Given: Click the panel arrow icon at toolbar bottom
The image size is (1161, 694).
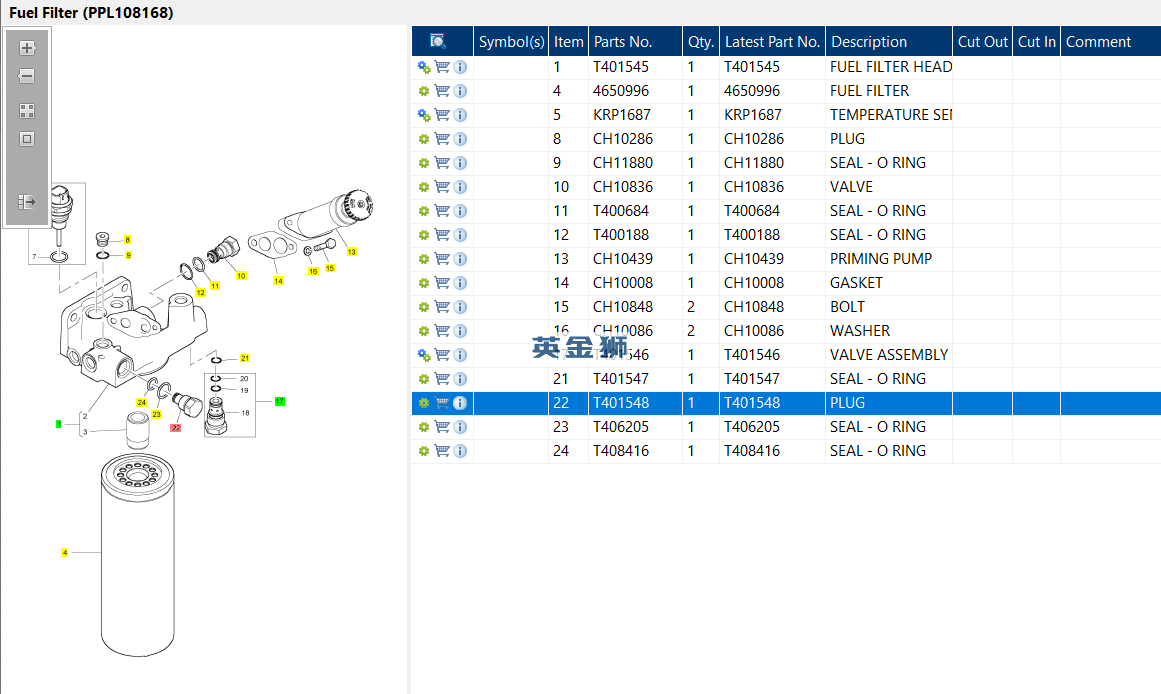Looking at the screenshot, I should coord(27,201).
